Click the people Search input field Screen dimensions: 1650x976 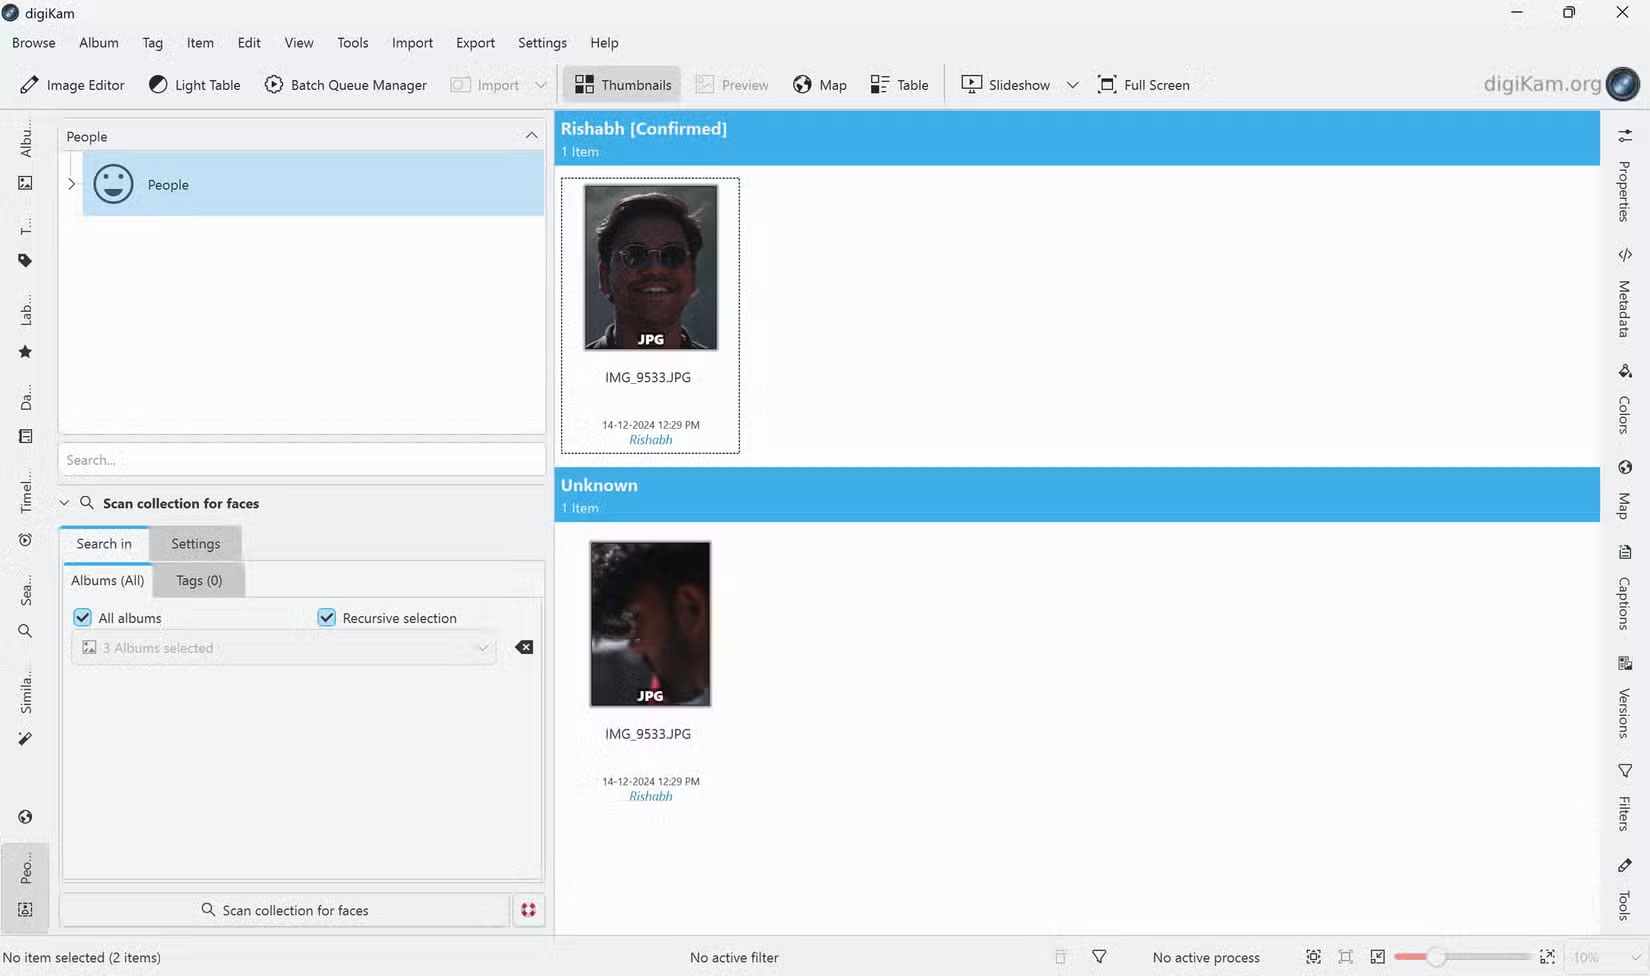(301, 460)
